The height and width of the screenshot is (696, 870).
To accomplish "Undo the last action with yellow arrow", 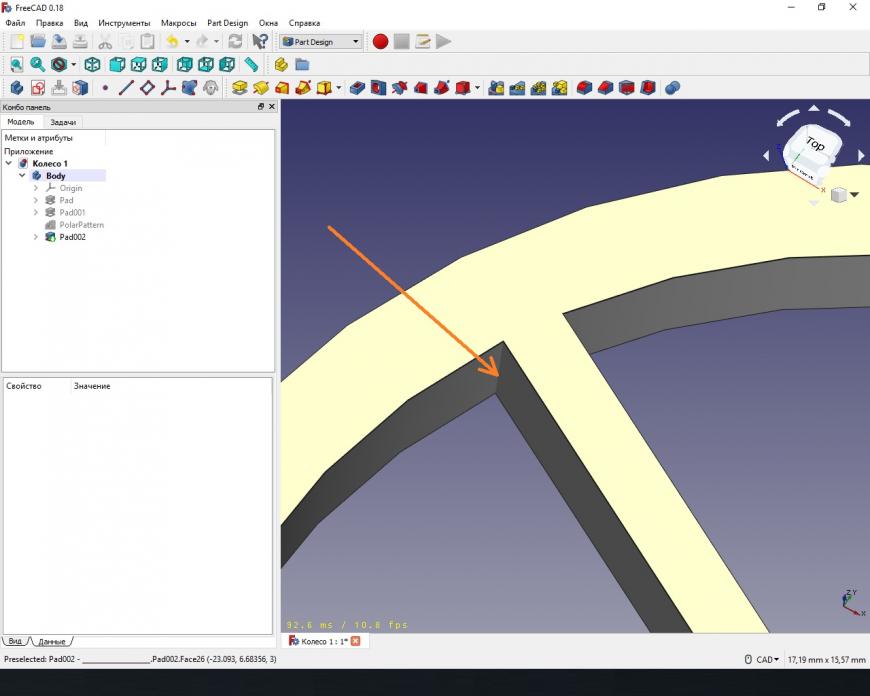I will [173, 42].
